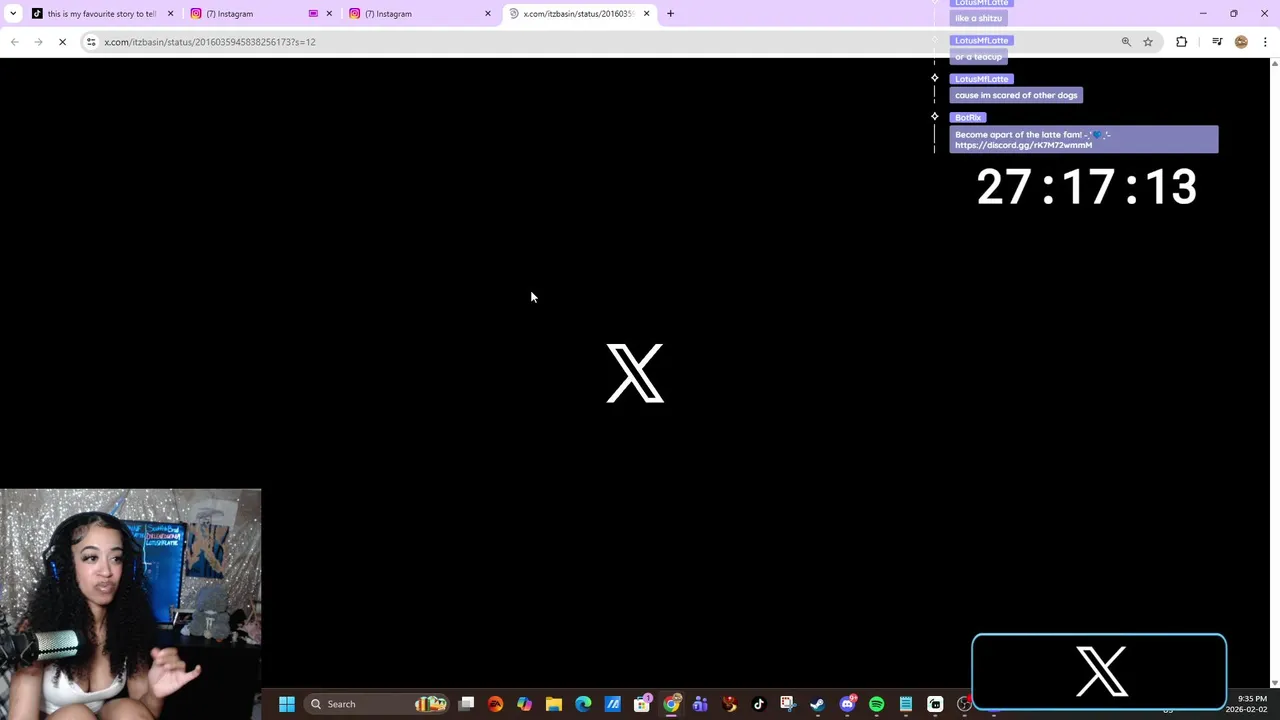The height and width of the screenshot is (720, 1280).
Task: Close the second Instagram tab
Action: (488, 14)
